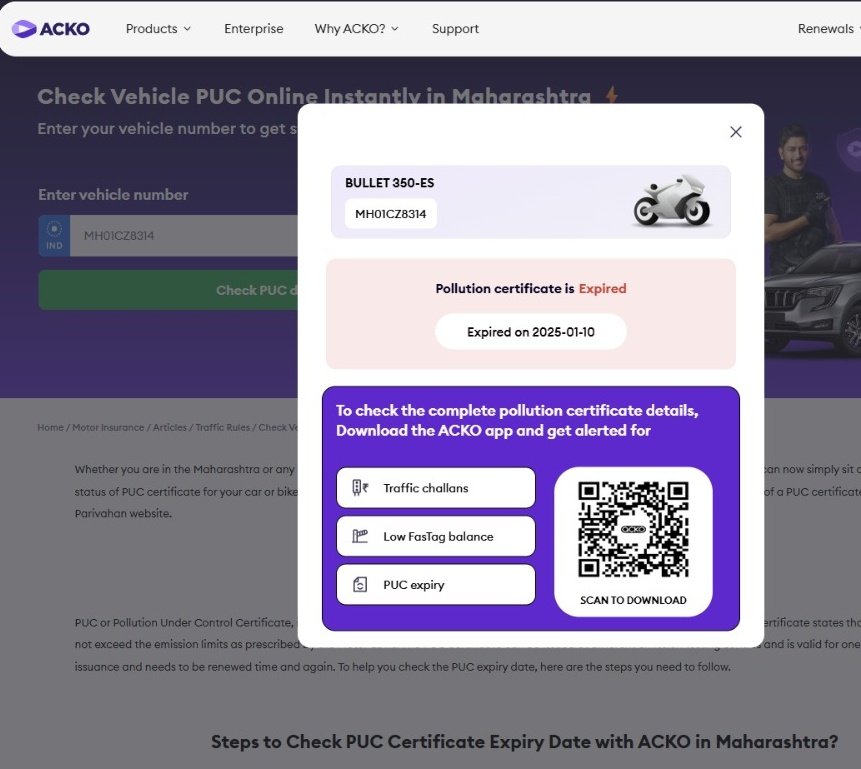Image resolution: width=861 pixels, height=769 pixels.
Task: Click the Enter vehicle number label
Action: tap(113, 194)
